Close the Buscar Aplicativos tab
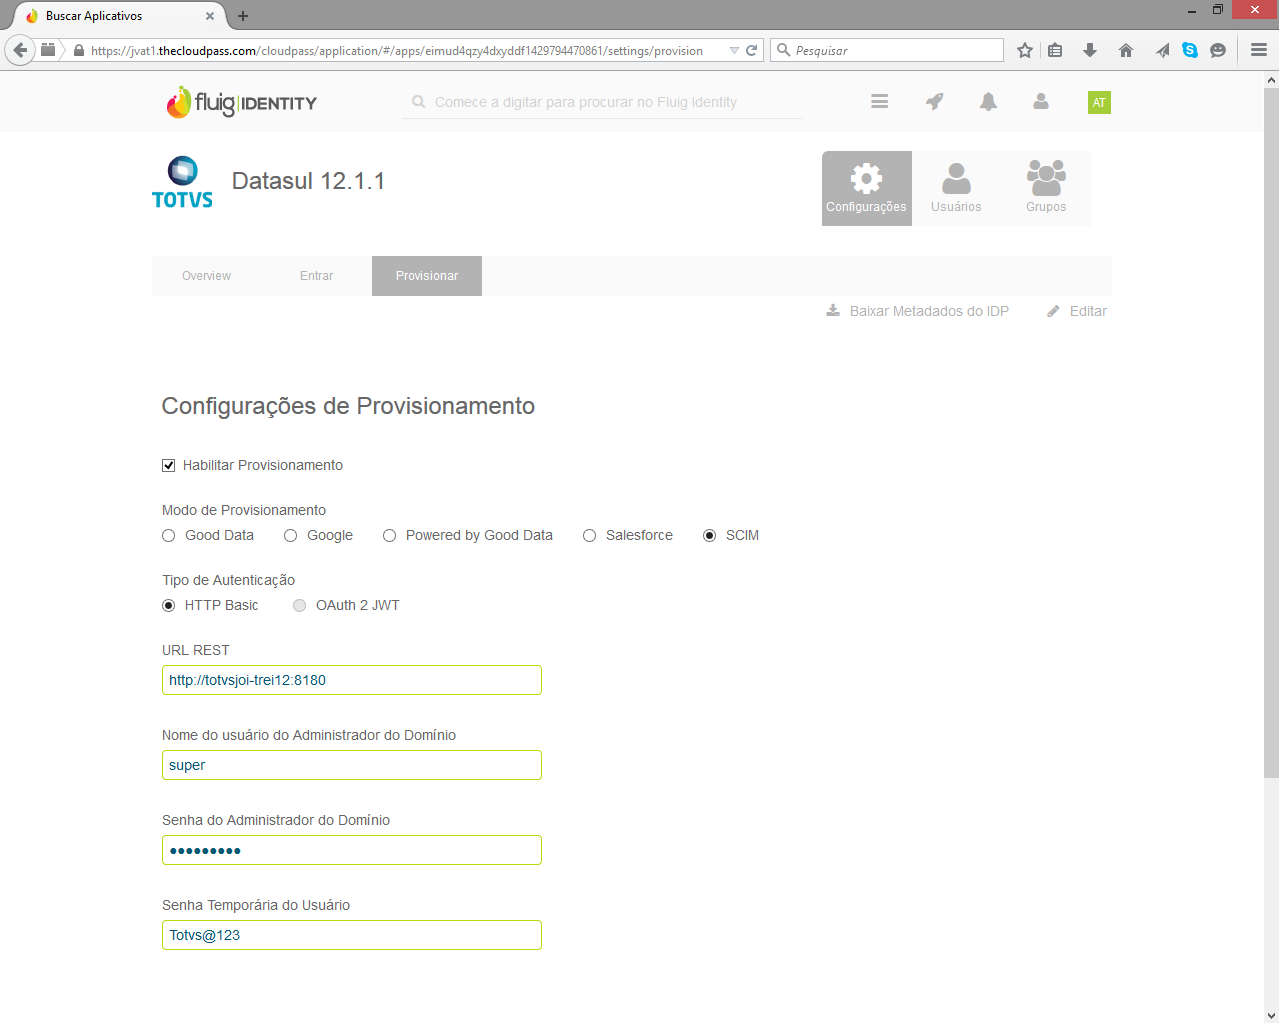This screenshot has height=1023, width=1279. [210, 16]
